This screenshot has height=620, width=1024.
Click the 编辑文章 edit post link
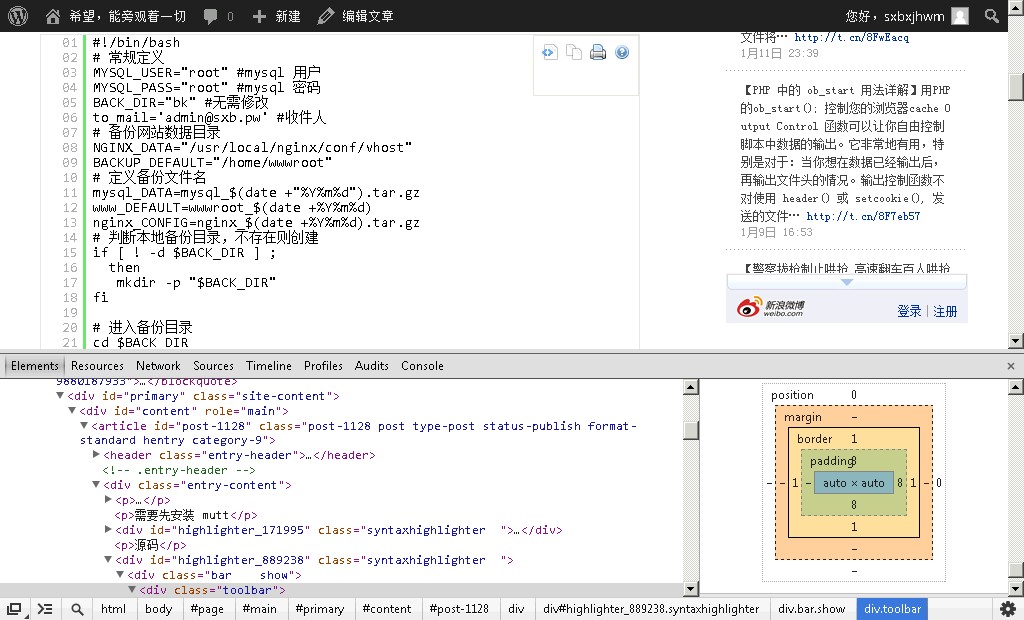coord(355,16)
